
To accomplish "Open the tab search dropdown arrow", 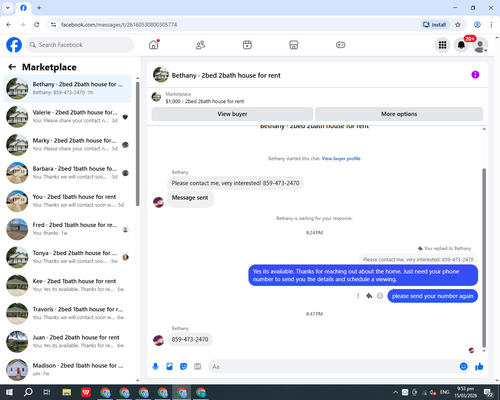I will [8, 8].
